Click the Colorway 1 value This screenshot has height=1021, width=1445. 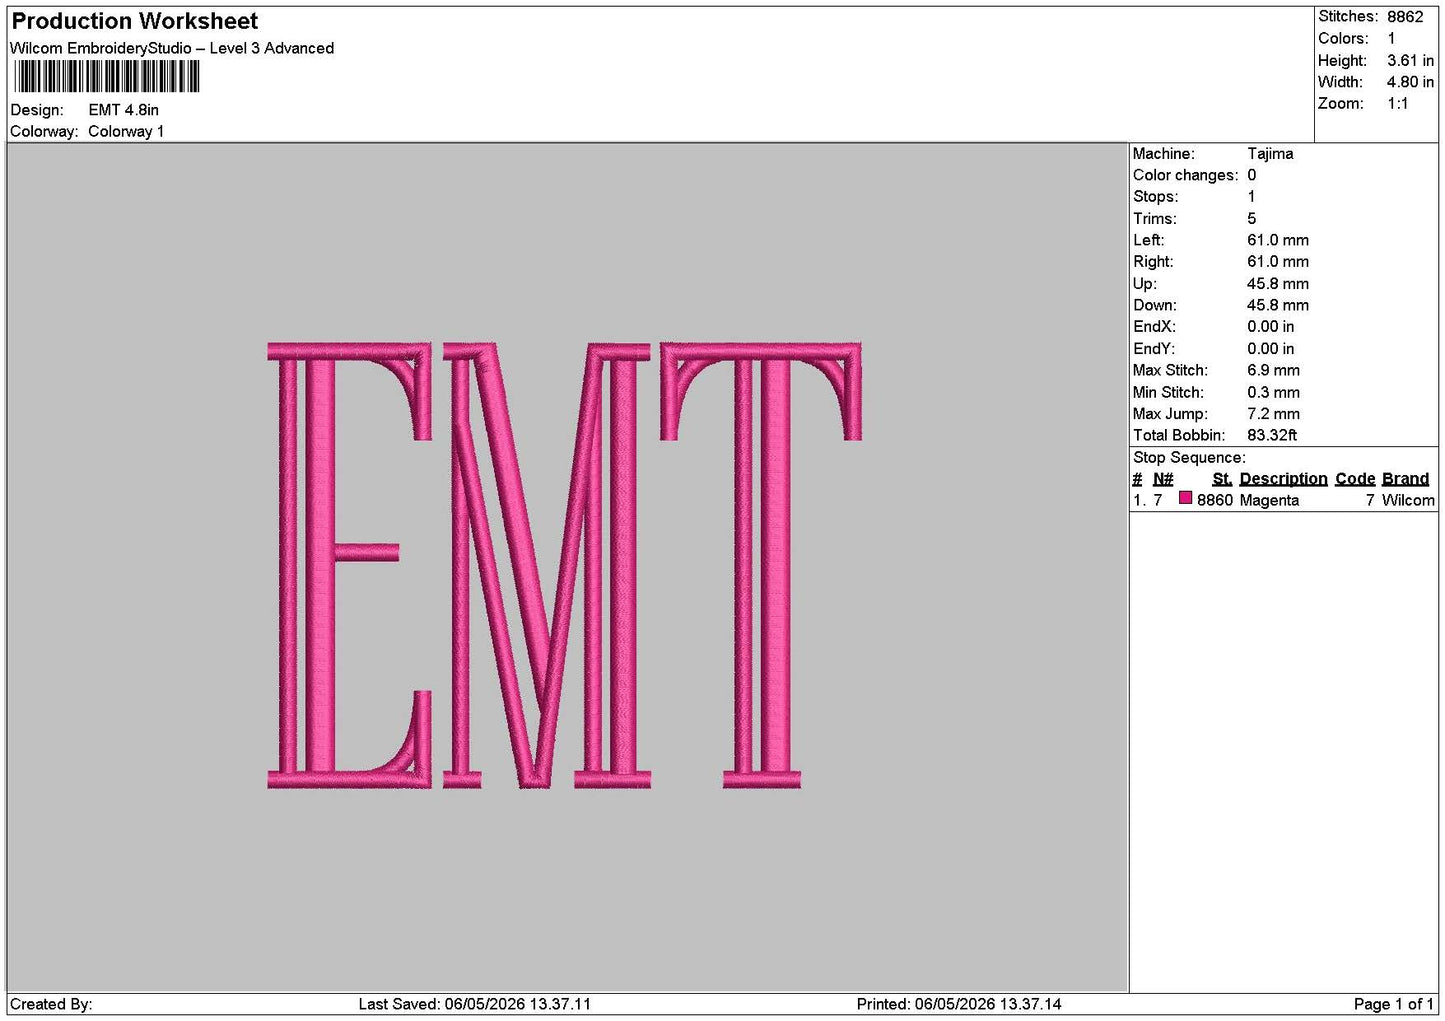coord(126,131)
